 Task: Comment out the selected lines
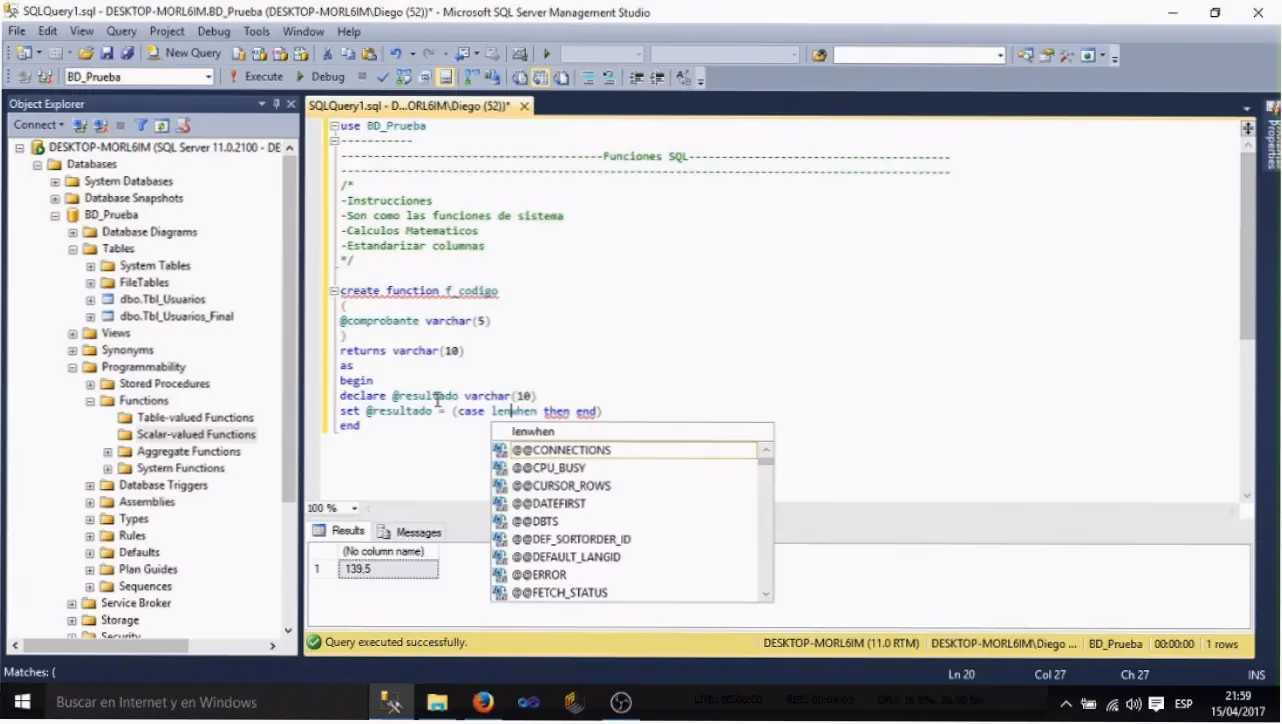tap(589, 77)
